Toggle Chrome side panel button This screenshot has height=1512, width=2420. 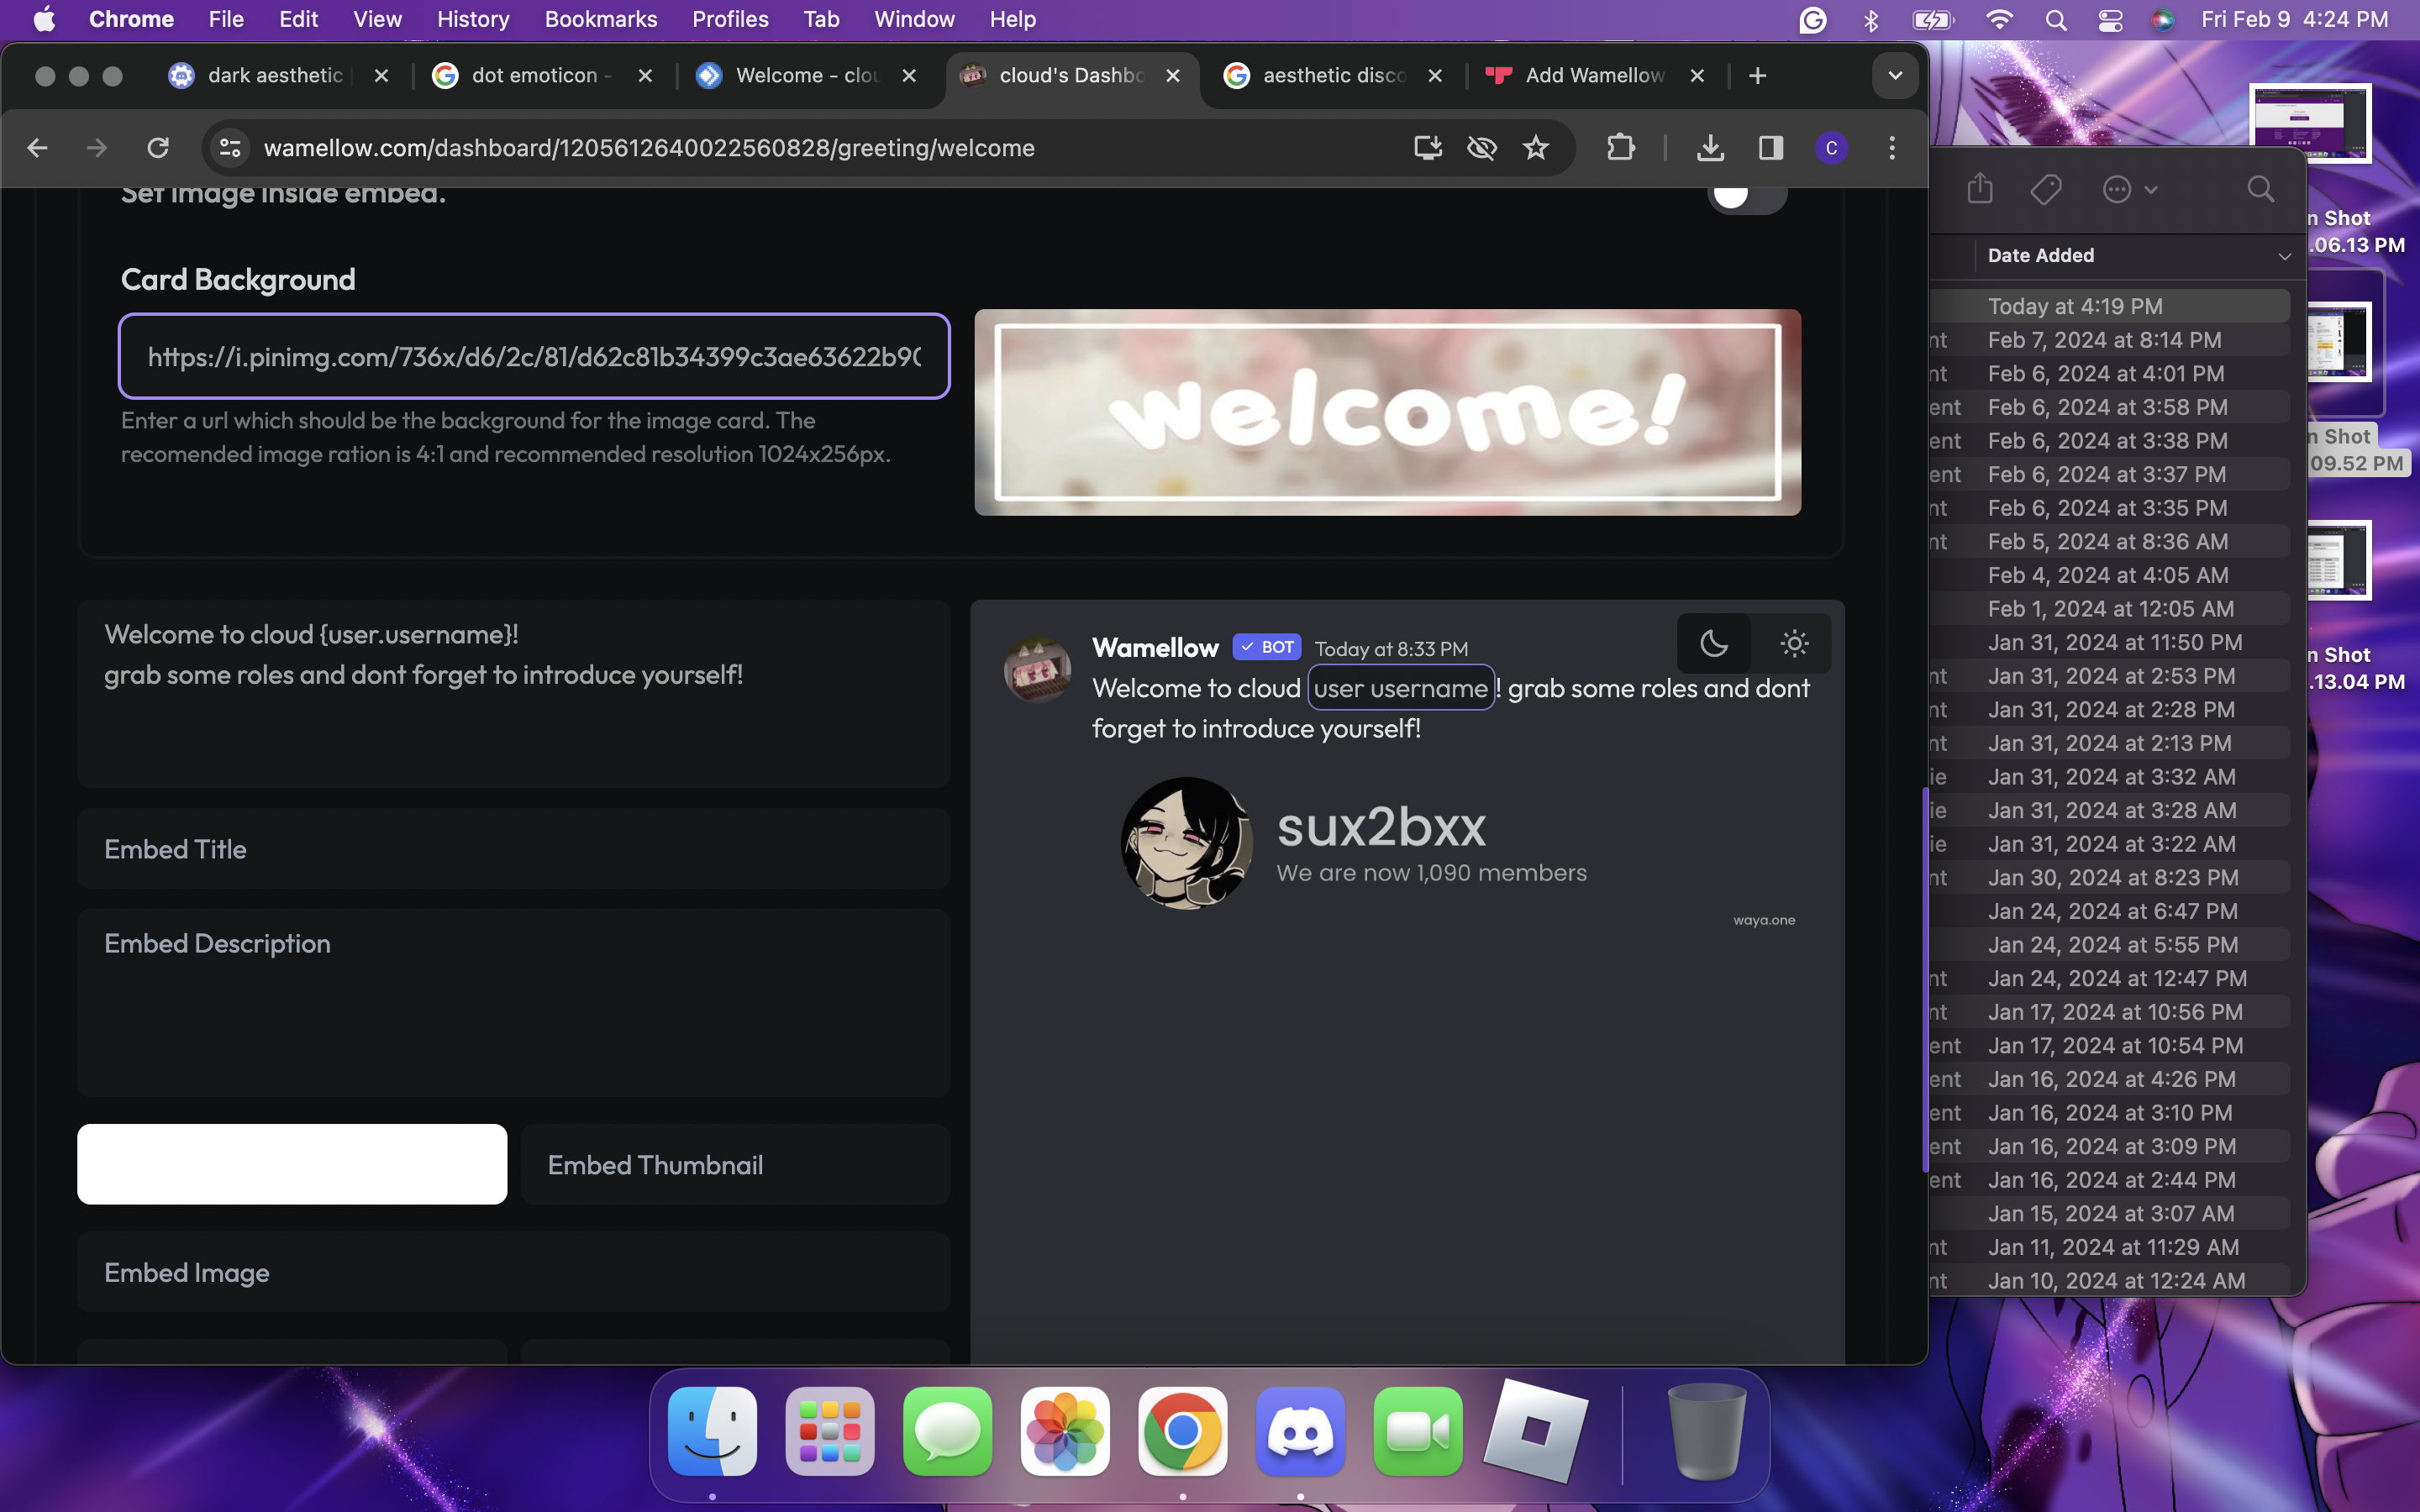click(x=1770, y=148)
